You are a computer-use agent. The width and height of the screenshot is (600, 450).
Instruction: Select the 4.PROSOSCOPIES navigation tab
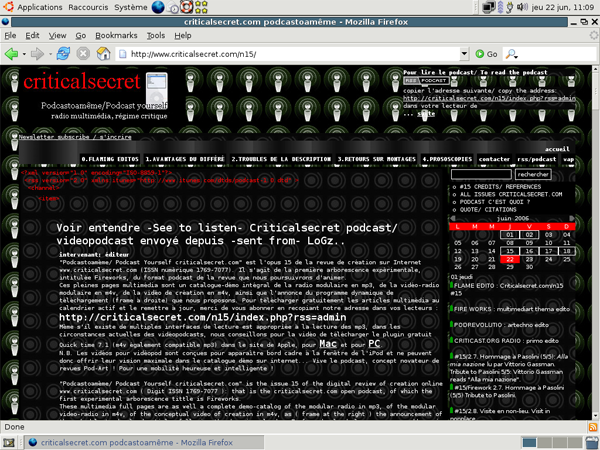tap(447, 159)
